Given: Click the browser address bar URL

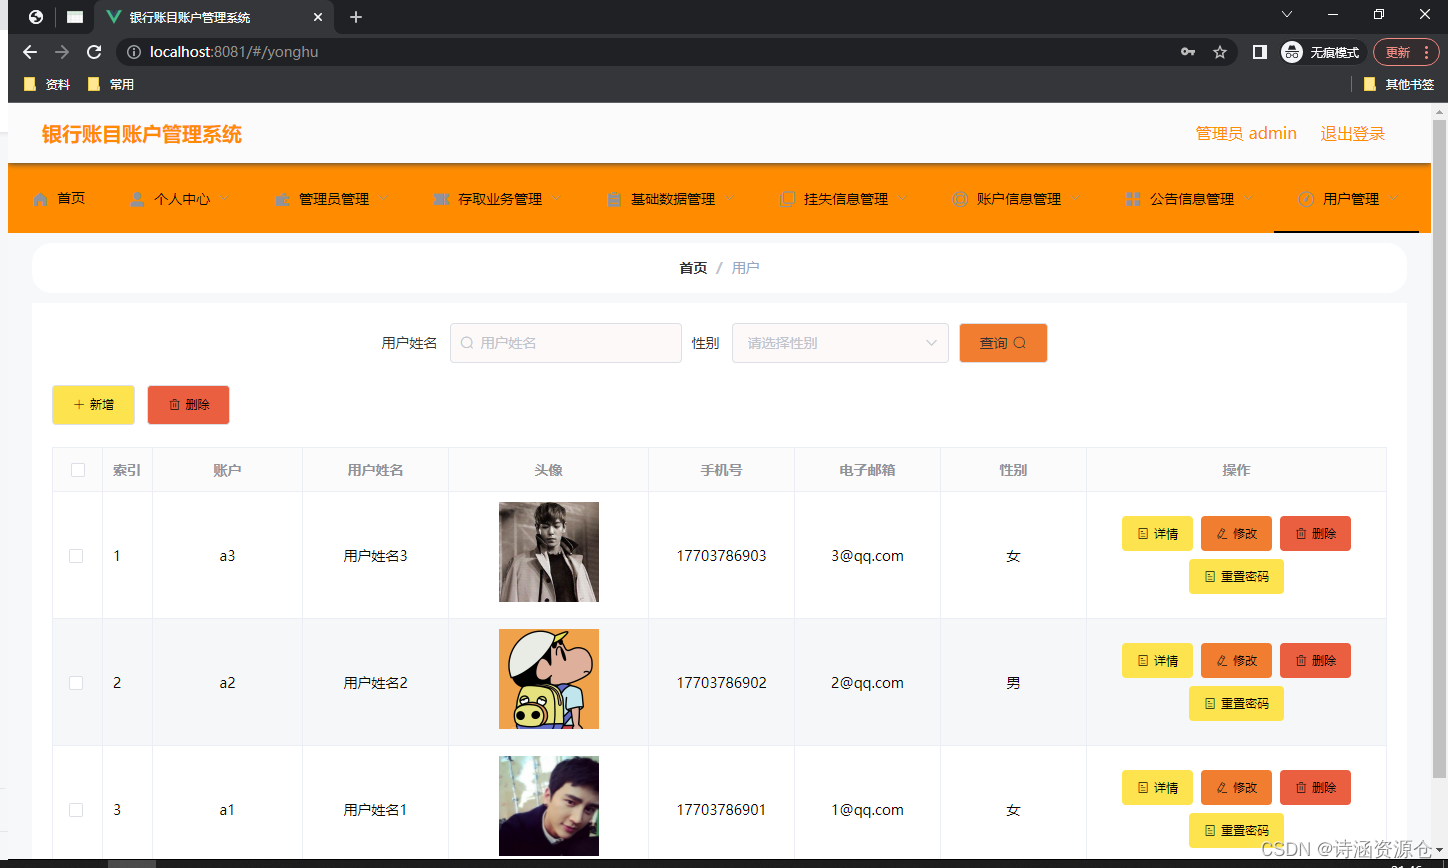Looking at the screenshot, I should tap(234, 52).
